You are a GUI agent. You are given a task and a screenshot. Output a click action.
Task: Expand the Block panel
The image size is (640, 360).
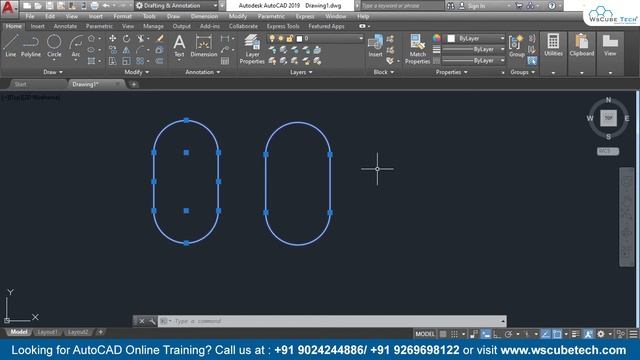(x=384, y=72)
